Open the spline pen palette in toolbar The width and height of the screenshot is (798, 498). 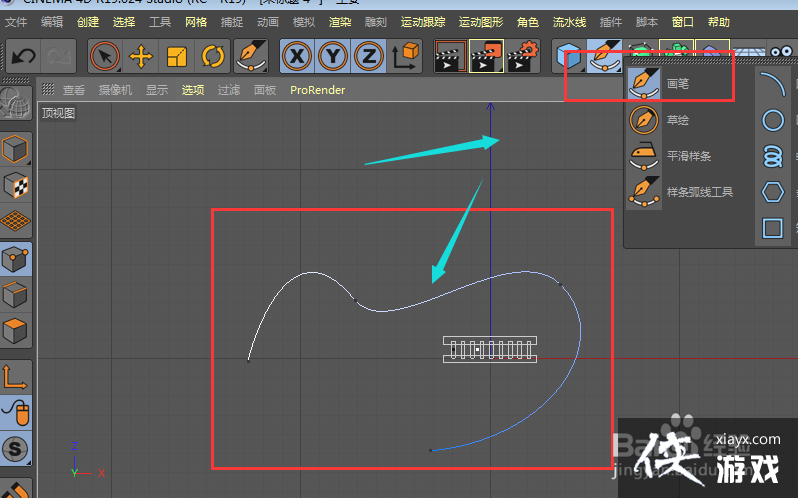tap(604, 56)
